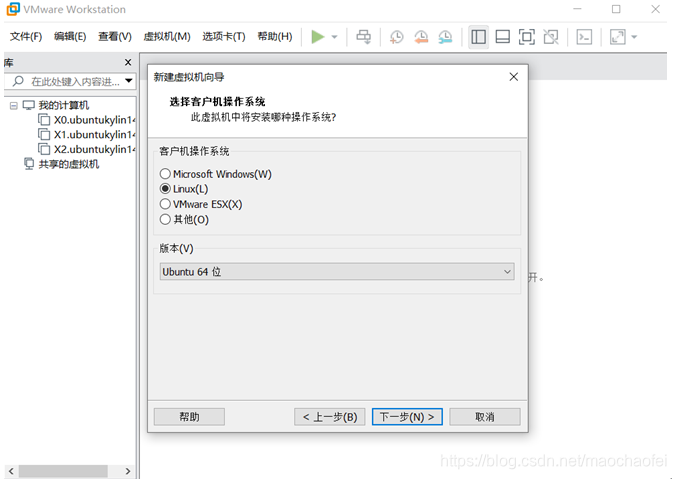The height and width of the screenshot is (479, 676).
Task: Click the green Power On play button
Action: pyautogui.click(x=318, y=37)
